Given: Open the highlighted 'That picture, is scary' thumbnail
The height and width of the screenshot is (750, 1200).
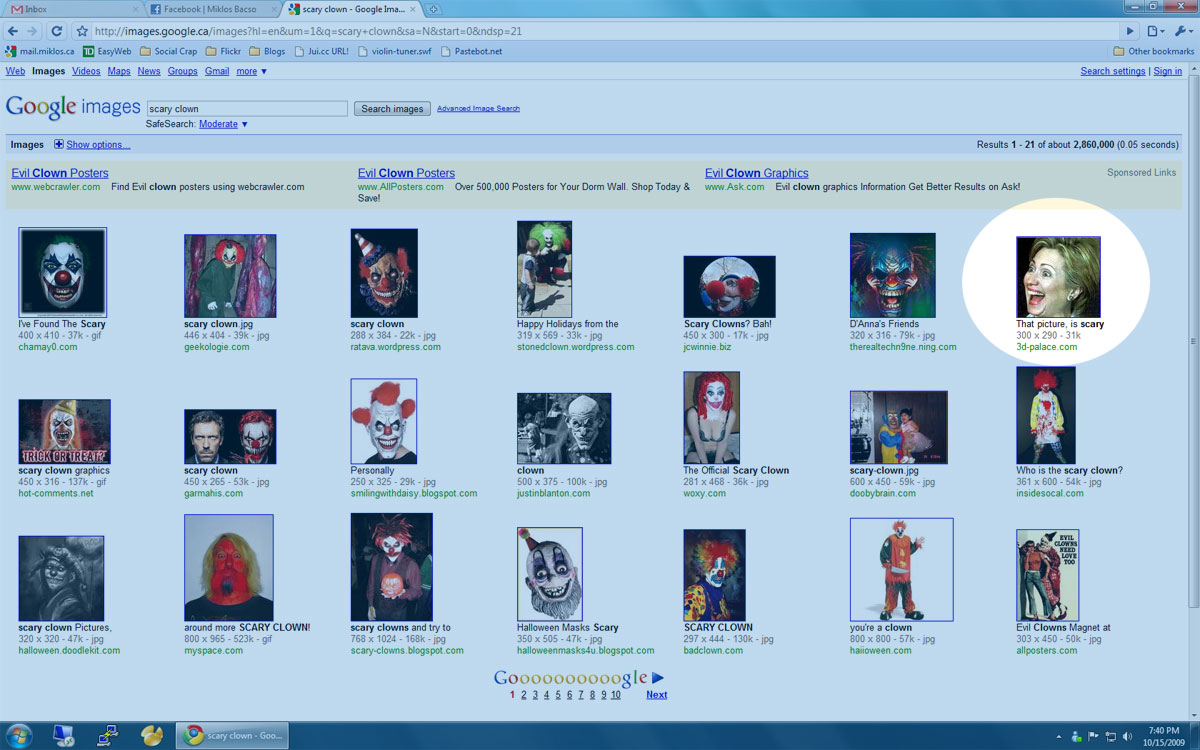Looking at the screenshot, I should coord(1058,277).
